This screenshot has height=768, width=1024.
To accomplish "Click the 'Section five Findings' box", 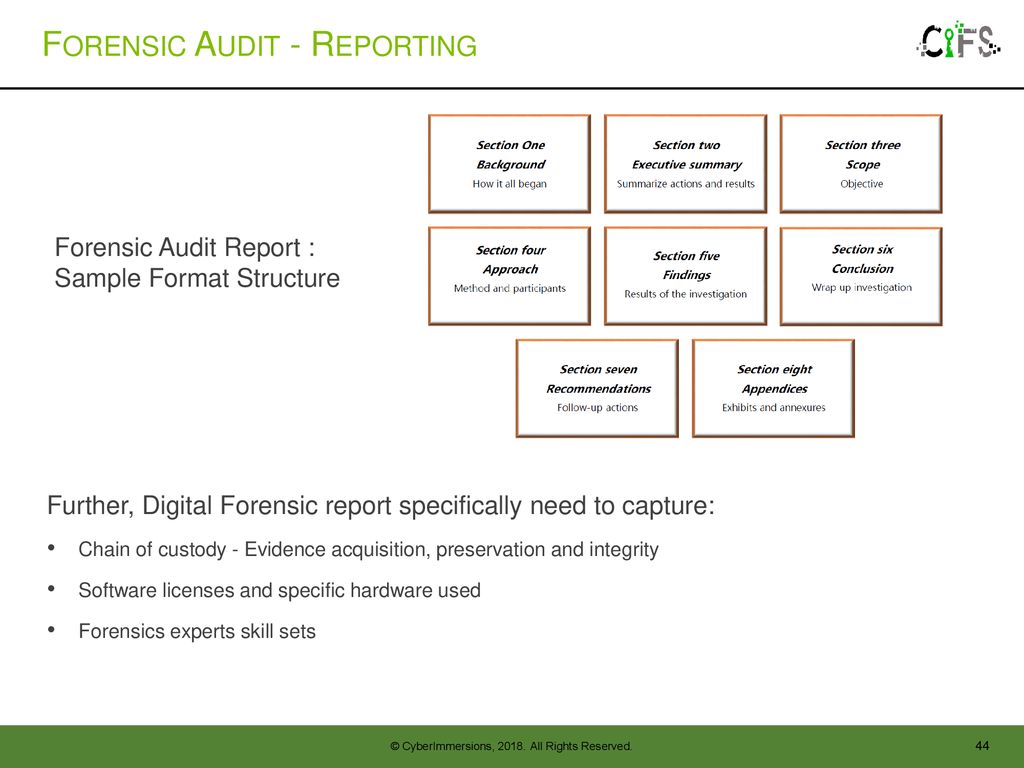I will (x=686, y=276).
